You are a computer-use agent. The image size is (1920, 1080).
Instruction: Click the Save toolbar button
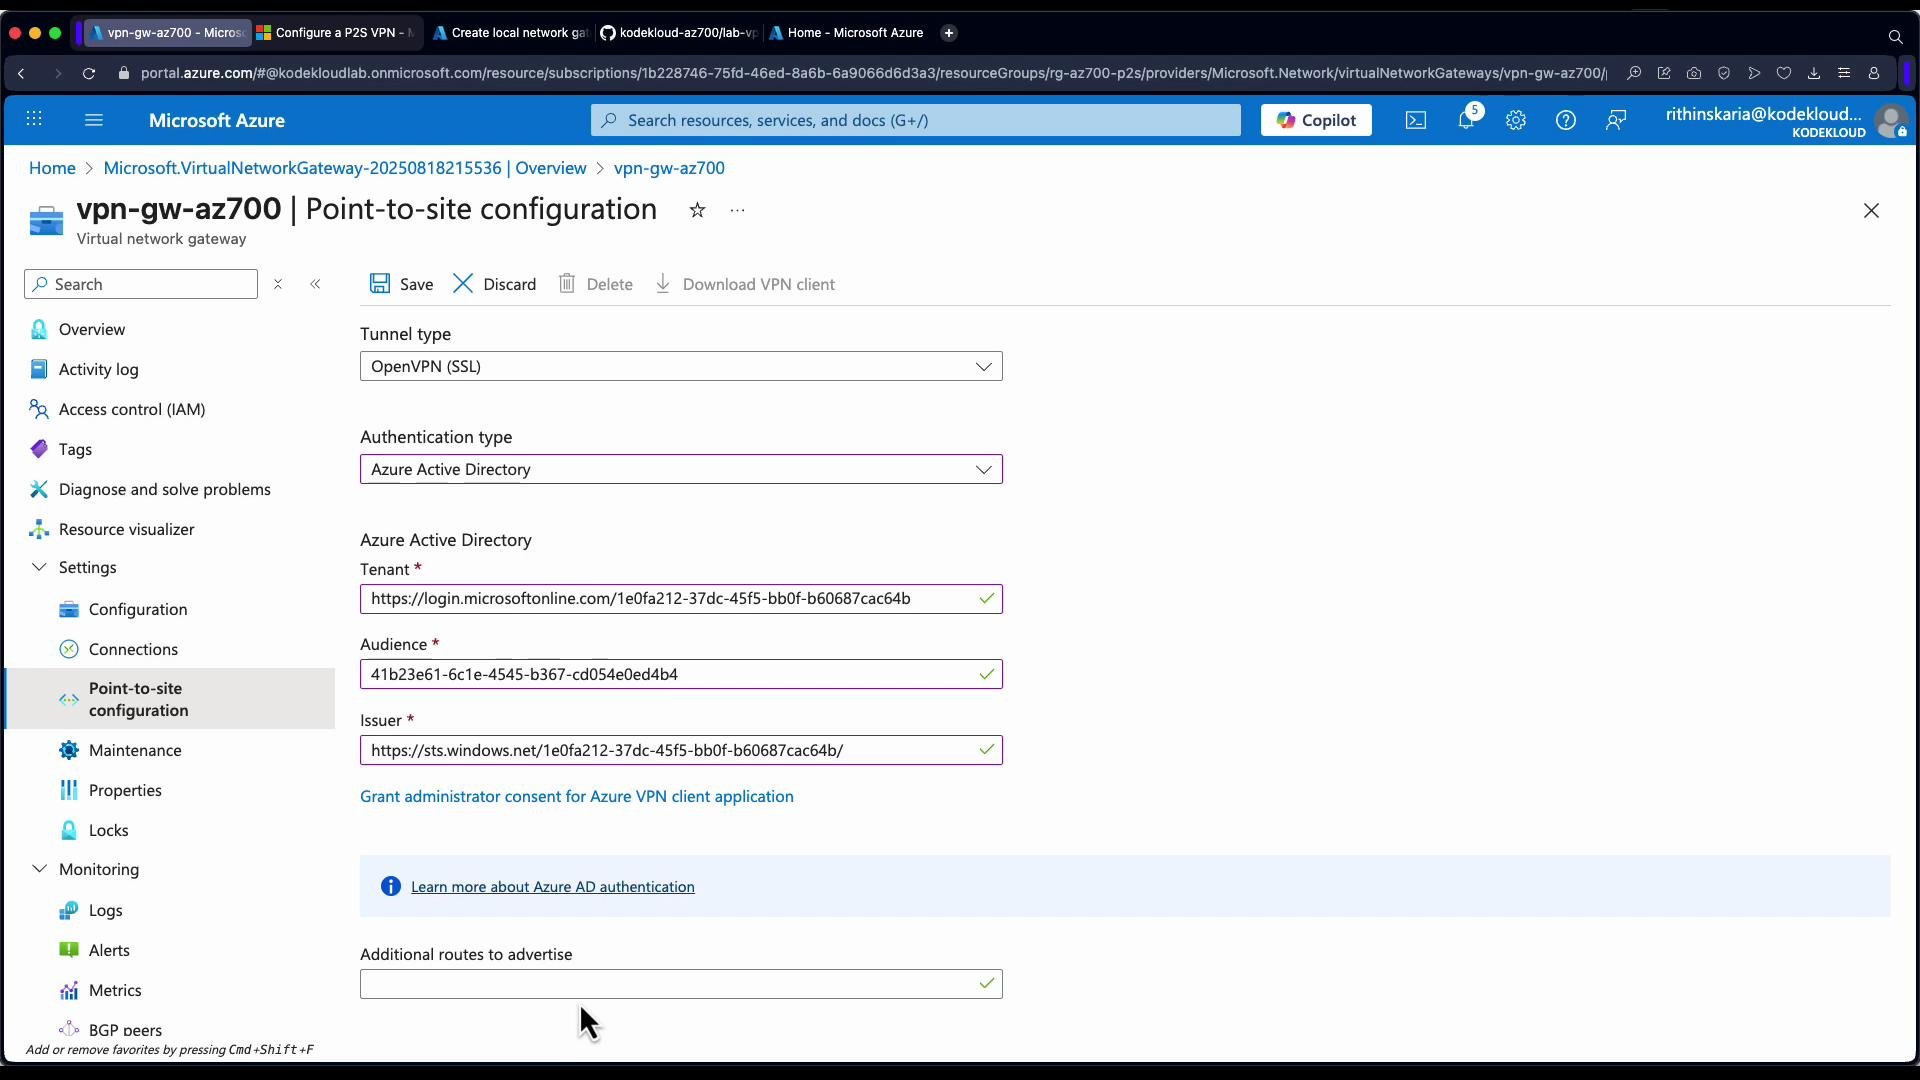[x=401, y=284]
